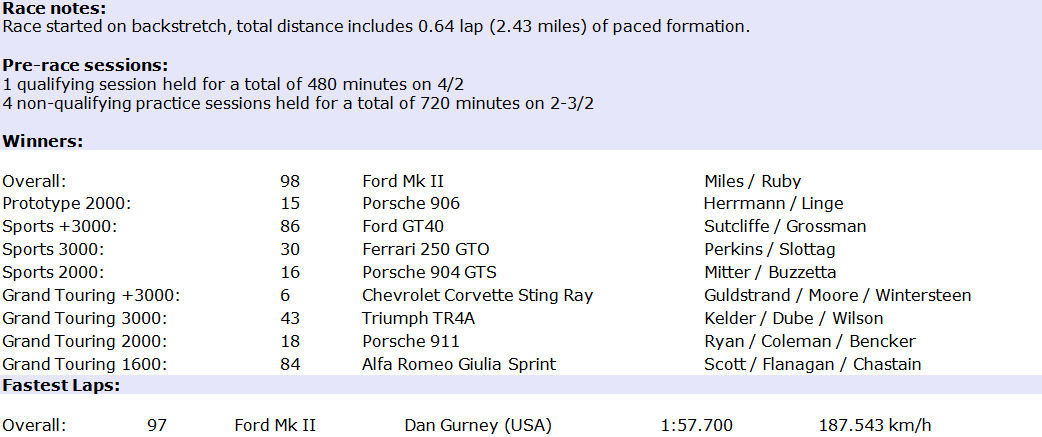Click the Porsche 904 GTS entry
Image resolution: width=1042 pixels, height=437 pixels.
coord(429,272)
